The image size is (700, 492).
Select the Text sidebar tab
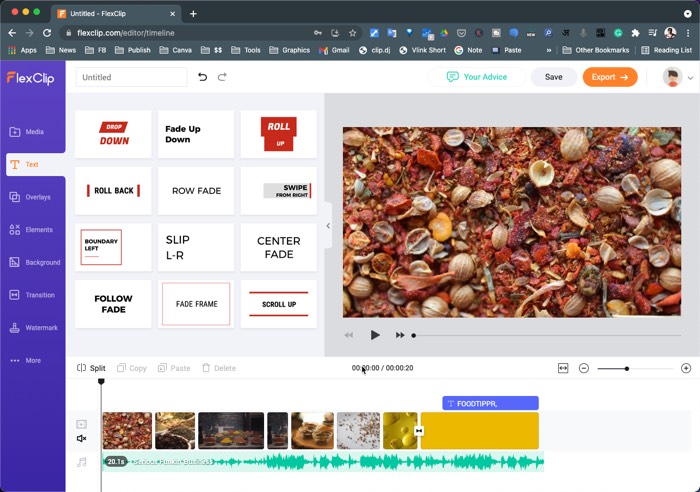coord(35,164)
